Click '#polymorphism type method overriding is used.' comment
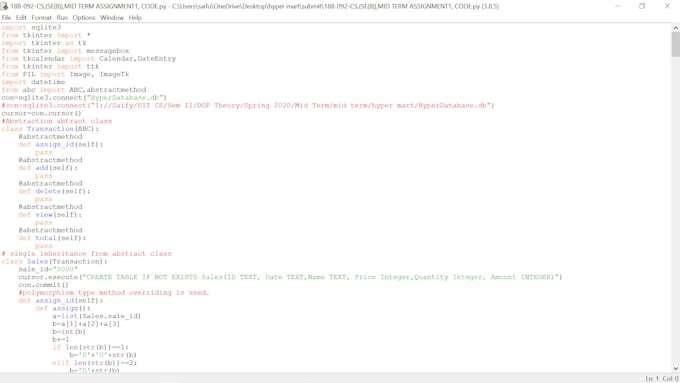Viewport: 680px width, 383px height. pyautogui.click(x=114, y=293)
